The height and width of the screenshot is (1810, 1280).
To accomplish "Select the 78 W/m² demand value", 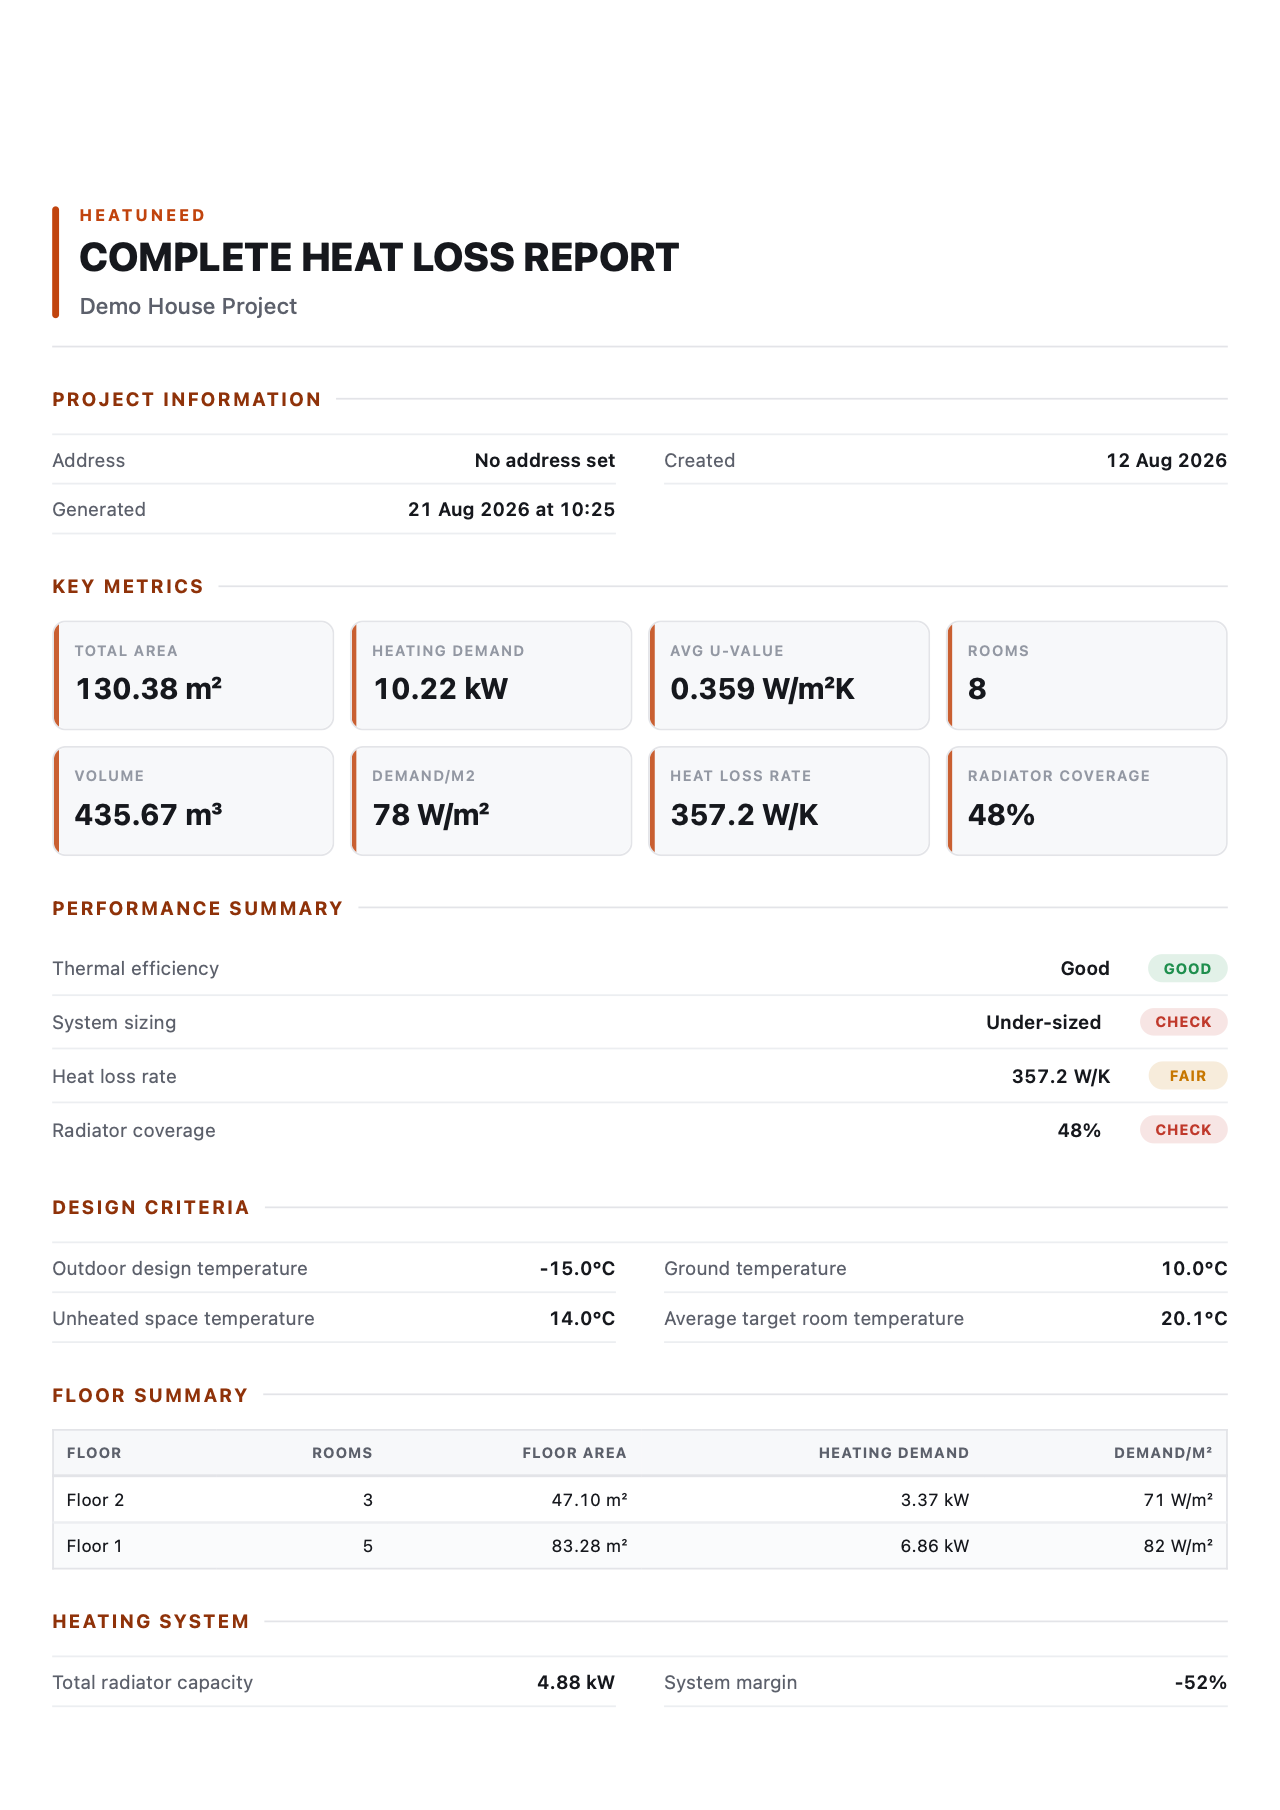I will pos(431,815).
